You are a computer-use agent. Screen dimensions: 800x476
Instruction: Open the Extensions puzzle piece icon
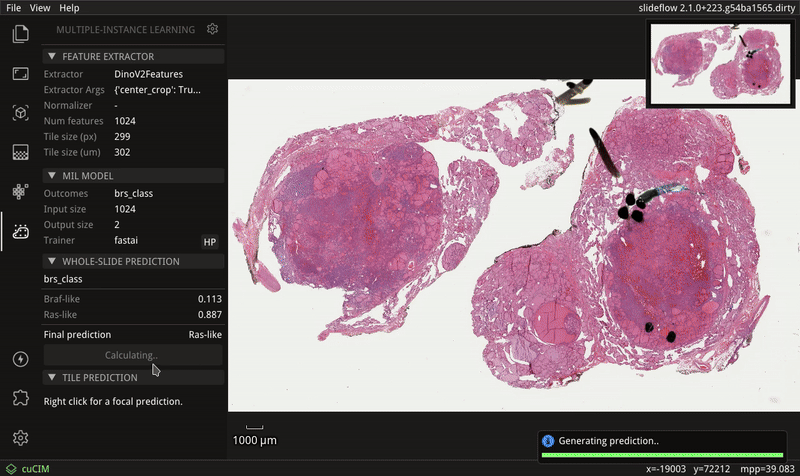(20, 398)
